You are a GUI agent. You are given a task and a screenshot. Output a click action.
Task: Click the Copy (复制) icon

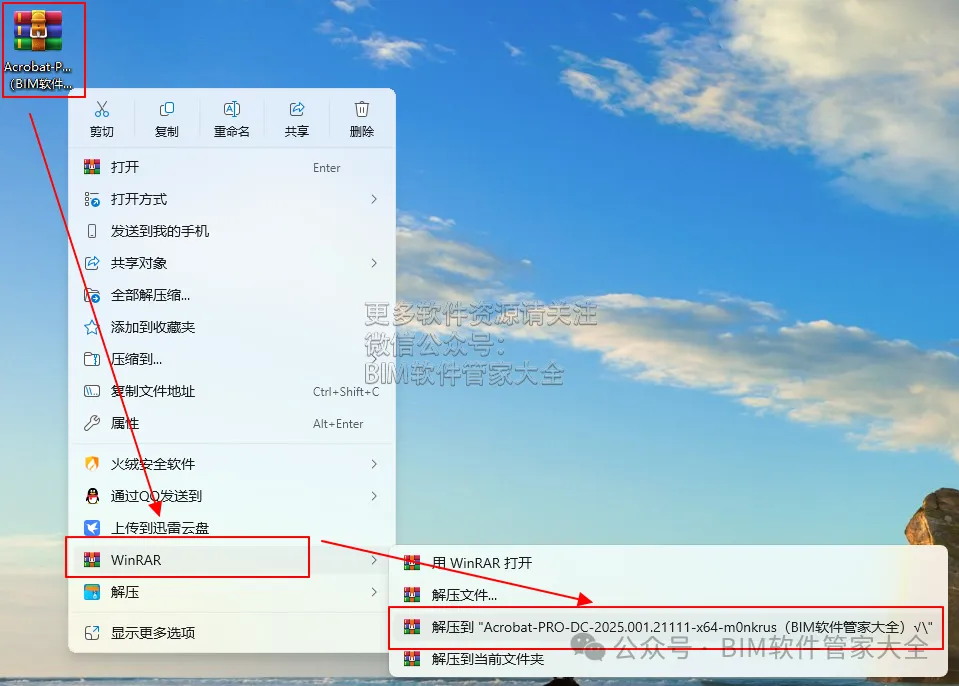(166, 109)
